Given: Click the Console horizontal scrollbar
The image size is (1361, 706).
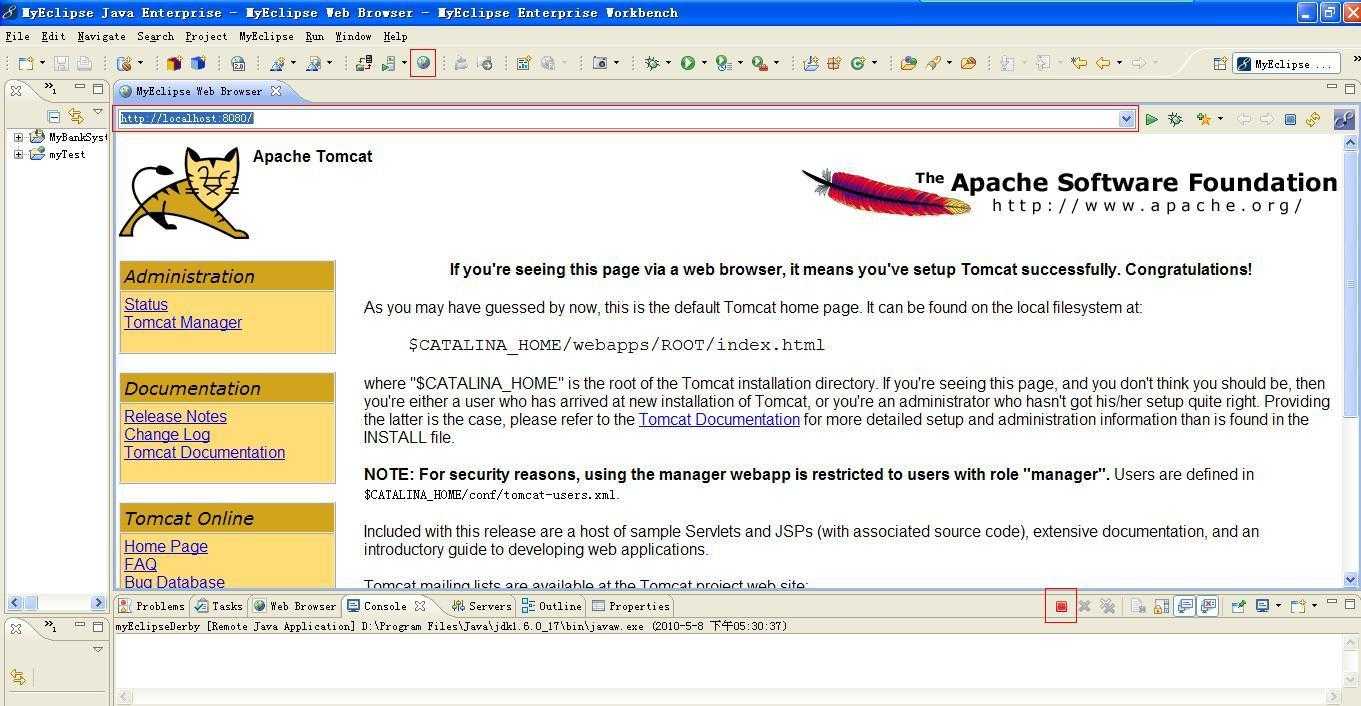Looking at the screenshot, I should coord(727,697).
